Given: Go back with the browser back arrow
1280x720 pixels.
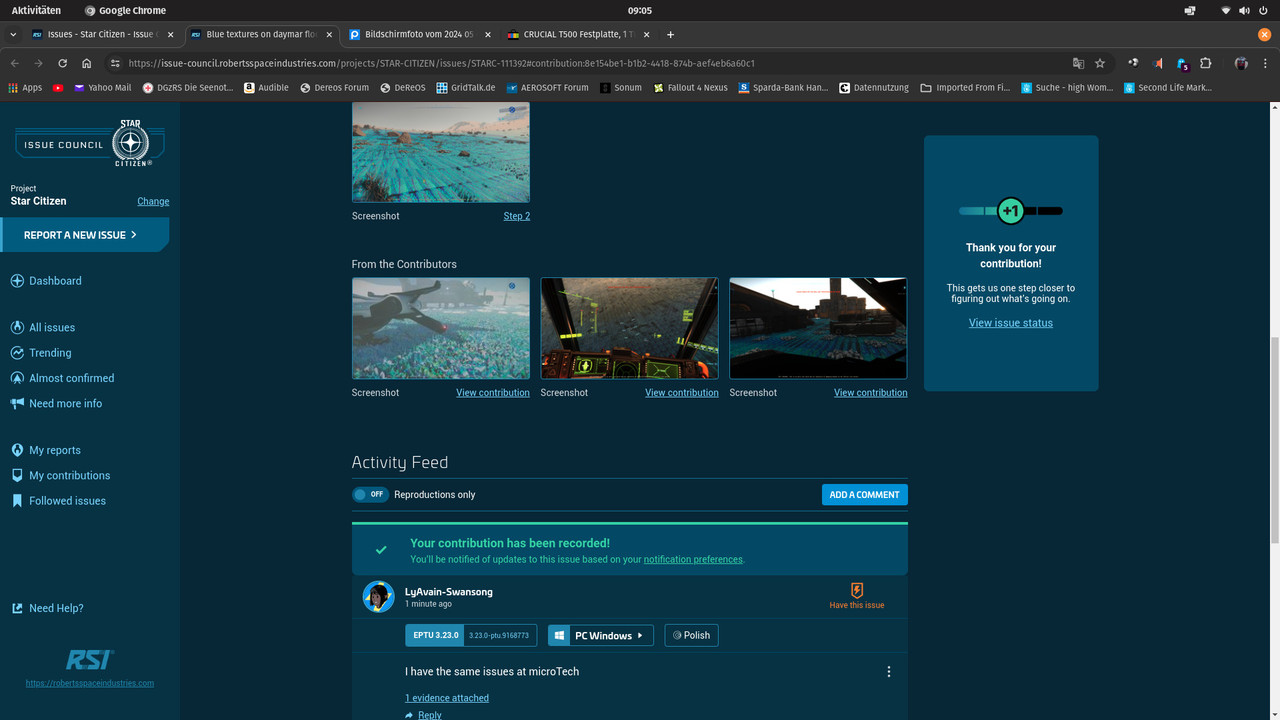Looking at the screenshot, I should 14,63.
